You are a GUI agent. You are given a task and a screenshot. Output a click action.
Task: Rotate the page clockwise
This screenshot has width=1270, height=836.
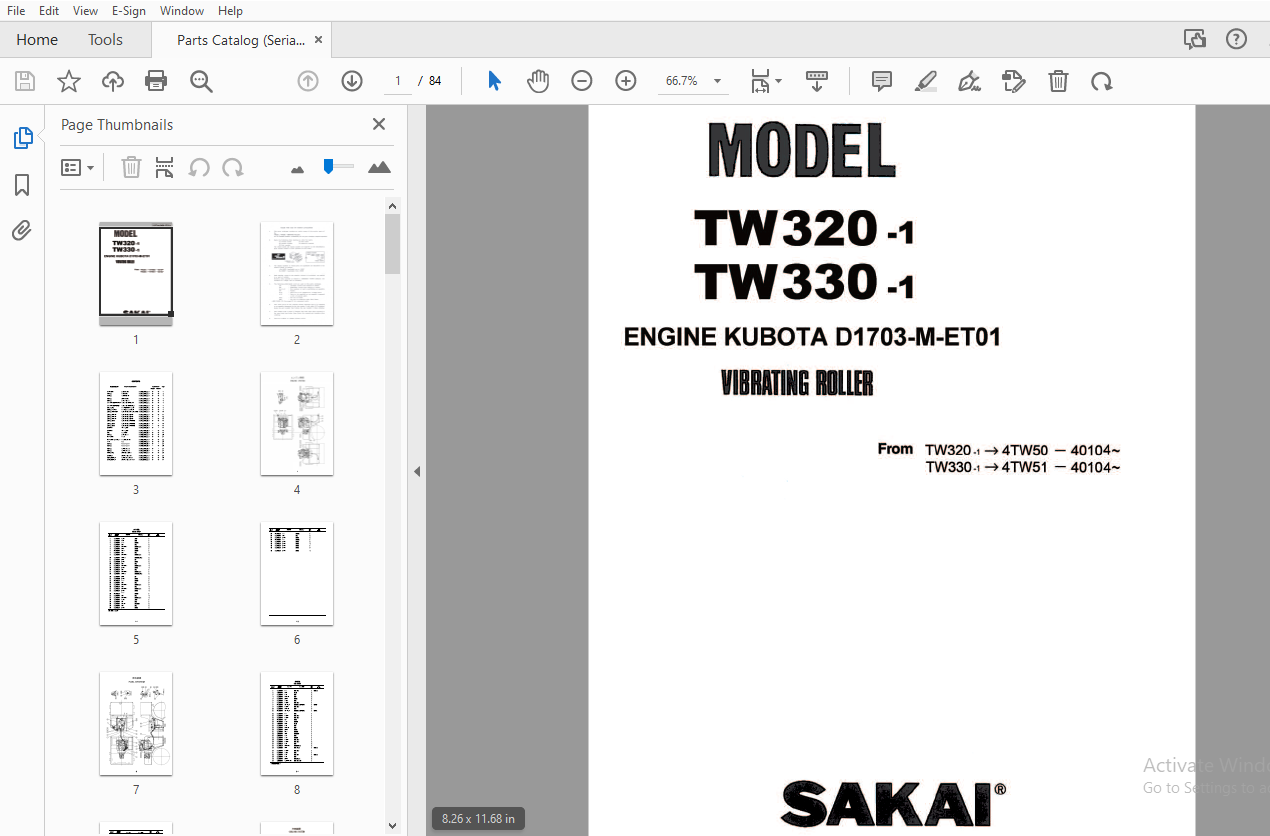pyautogui.click(x=1102, y=81)
